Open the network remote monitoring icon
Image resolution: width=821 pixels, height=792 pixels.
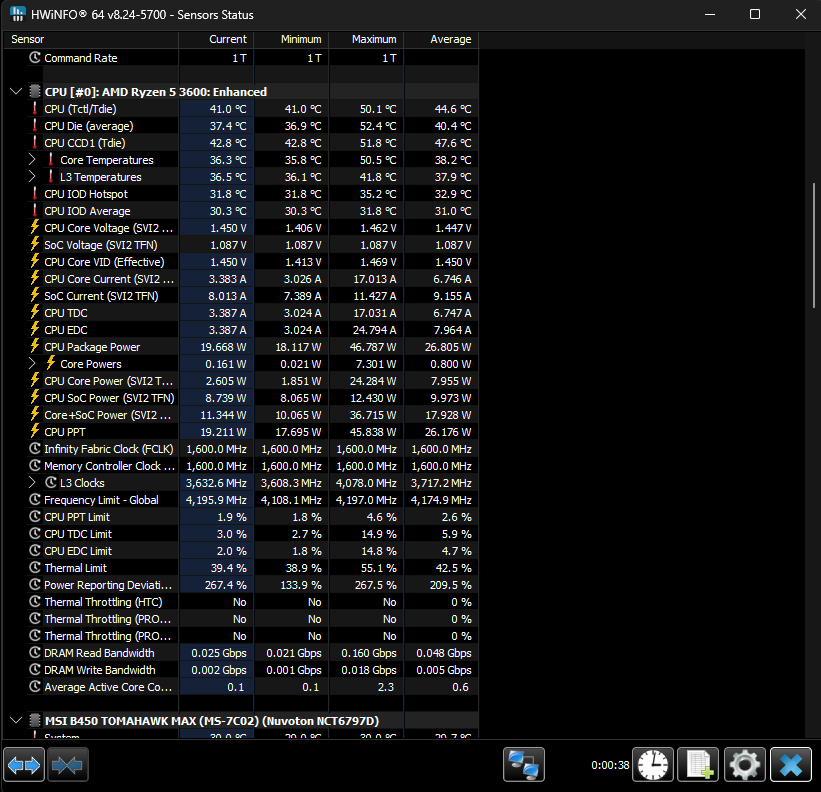click(x=524, y=765)
